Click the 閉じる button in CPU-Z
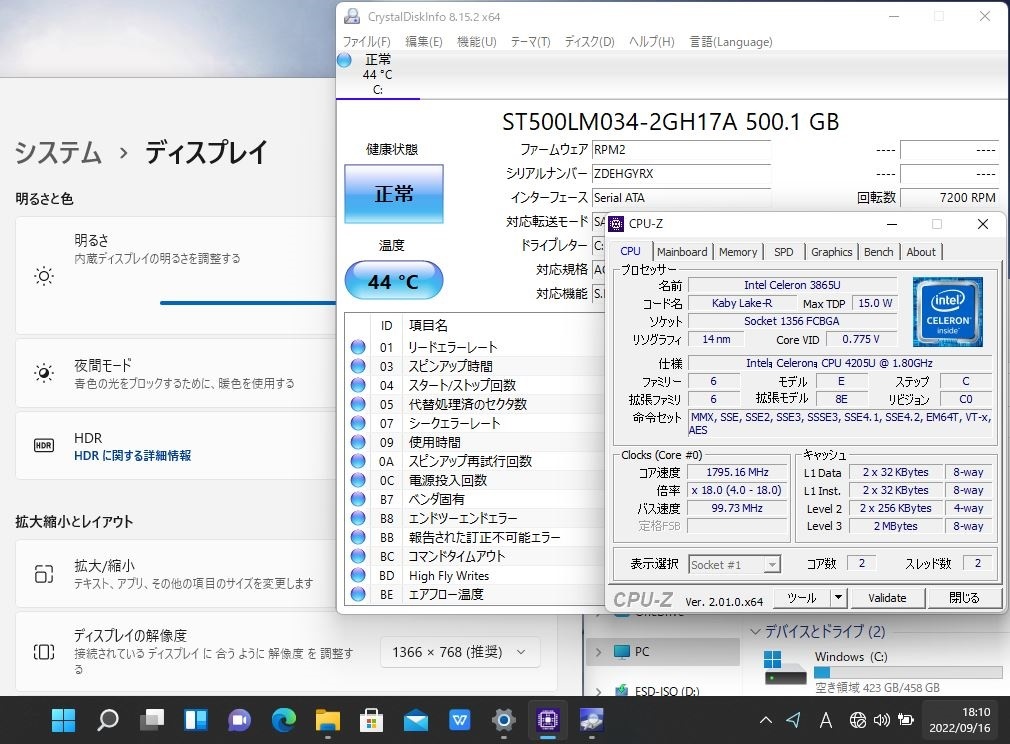The image size is (1010, 744). click(x=964, y=598)
